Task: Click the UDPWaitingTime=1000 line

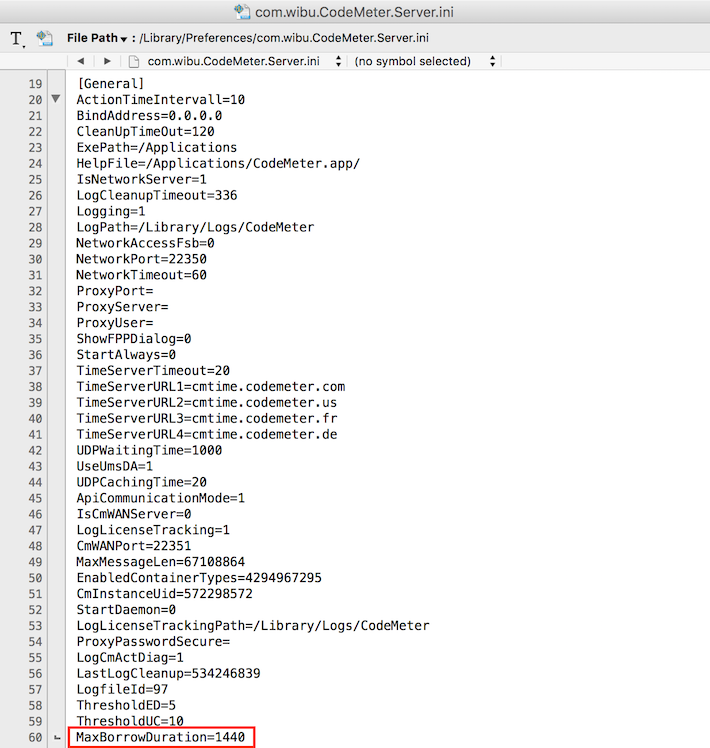Action: [x=149, y=450]
